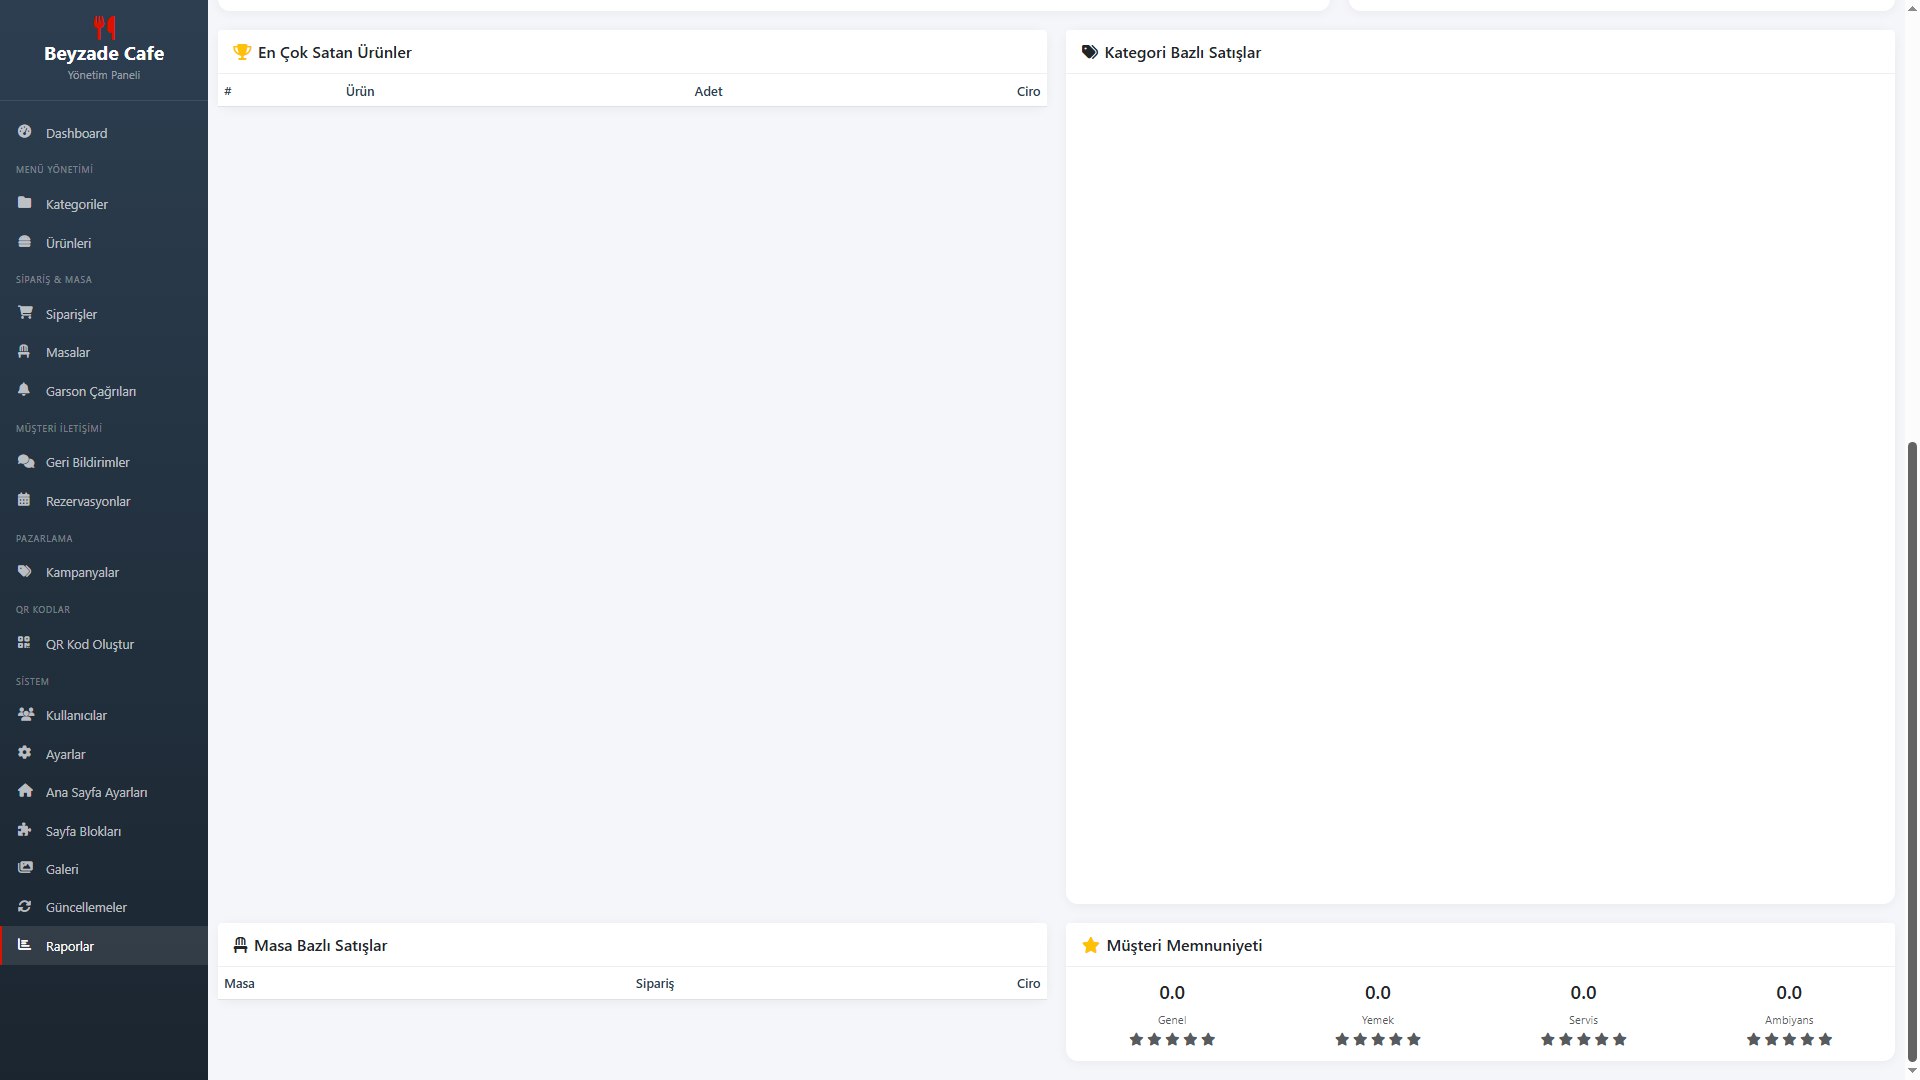Select Kampanyalar in the sidebar
Screen dimensions: 1920x1080
point(82,572)
